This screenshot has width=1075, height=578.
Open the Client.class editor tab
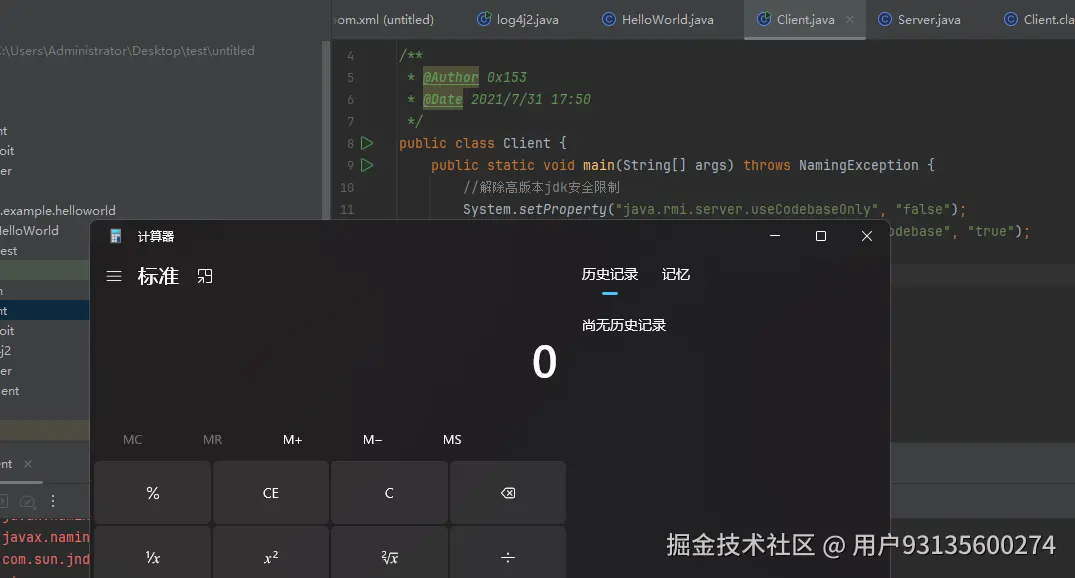pyautogui.click(x=1039, y=20)
